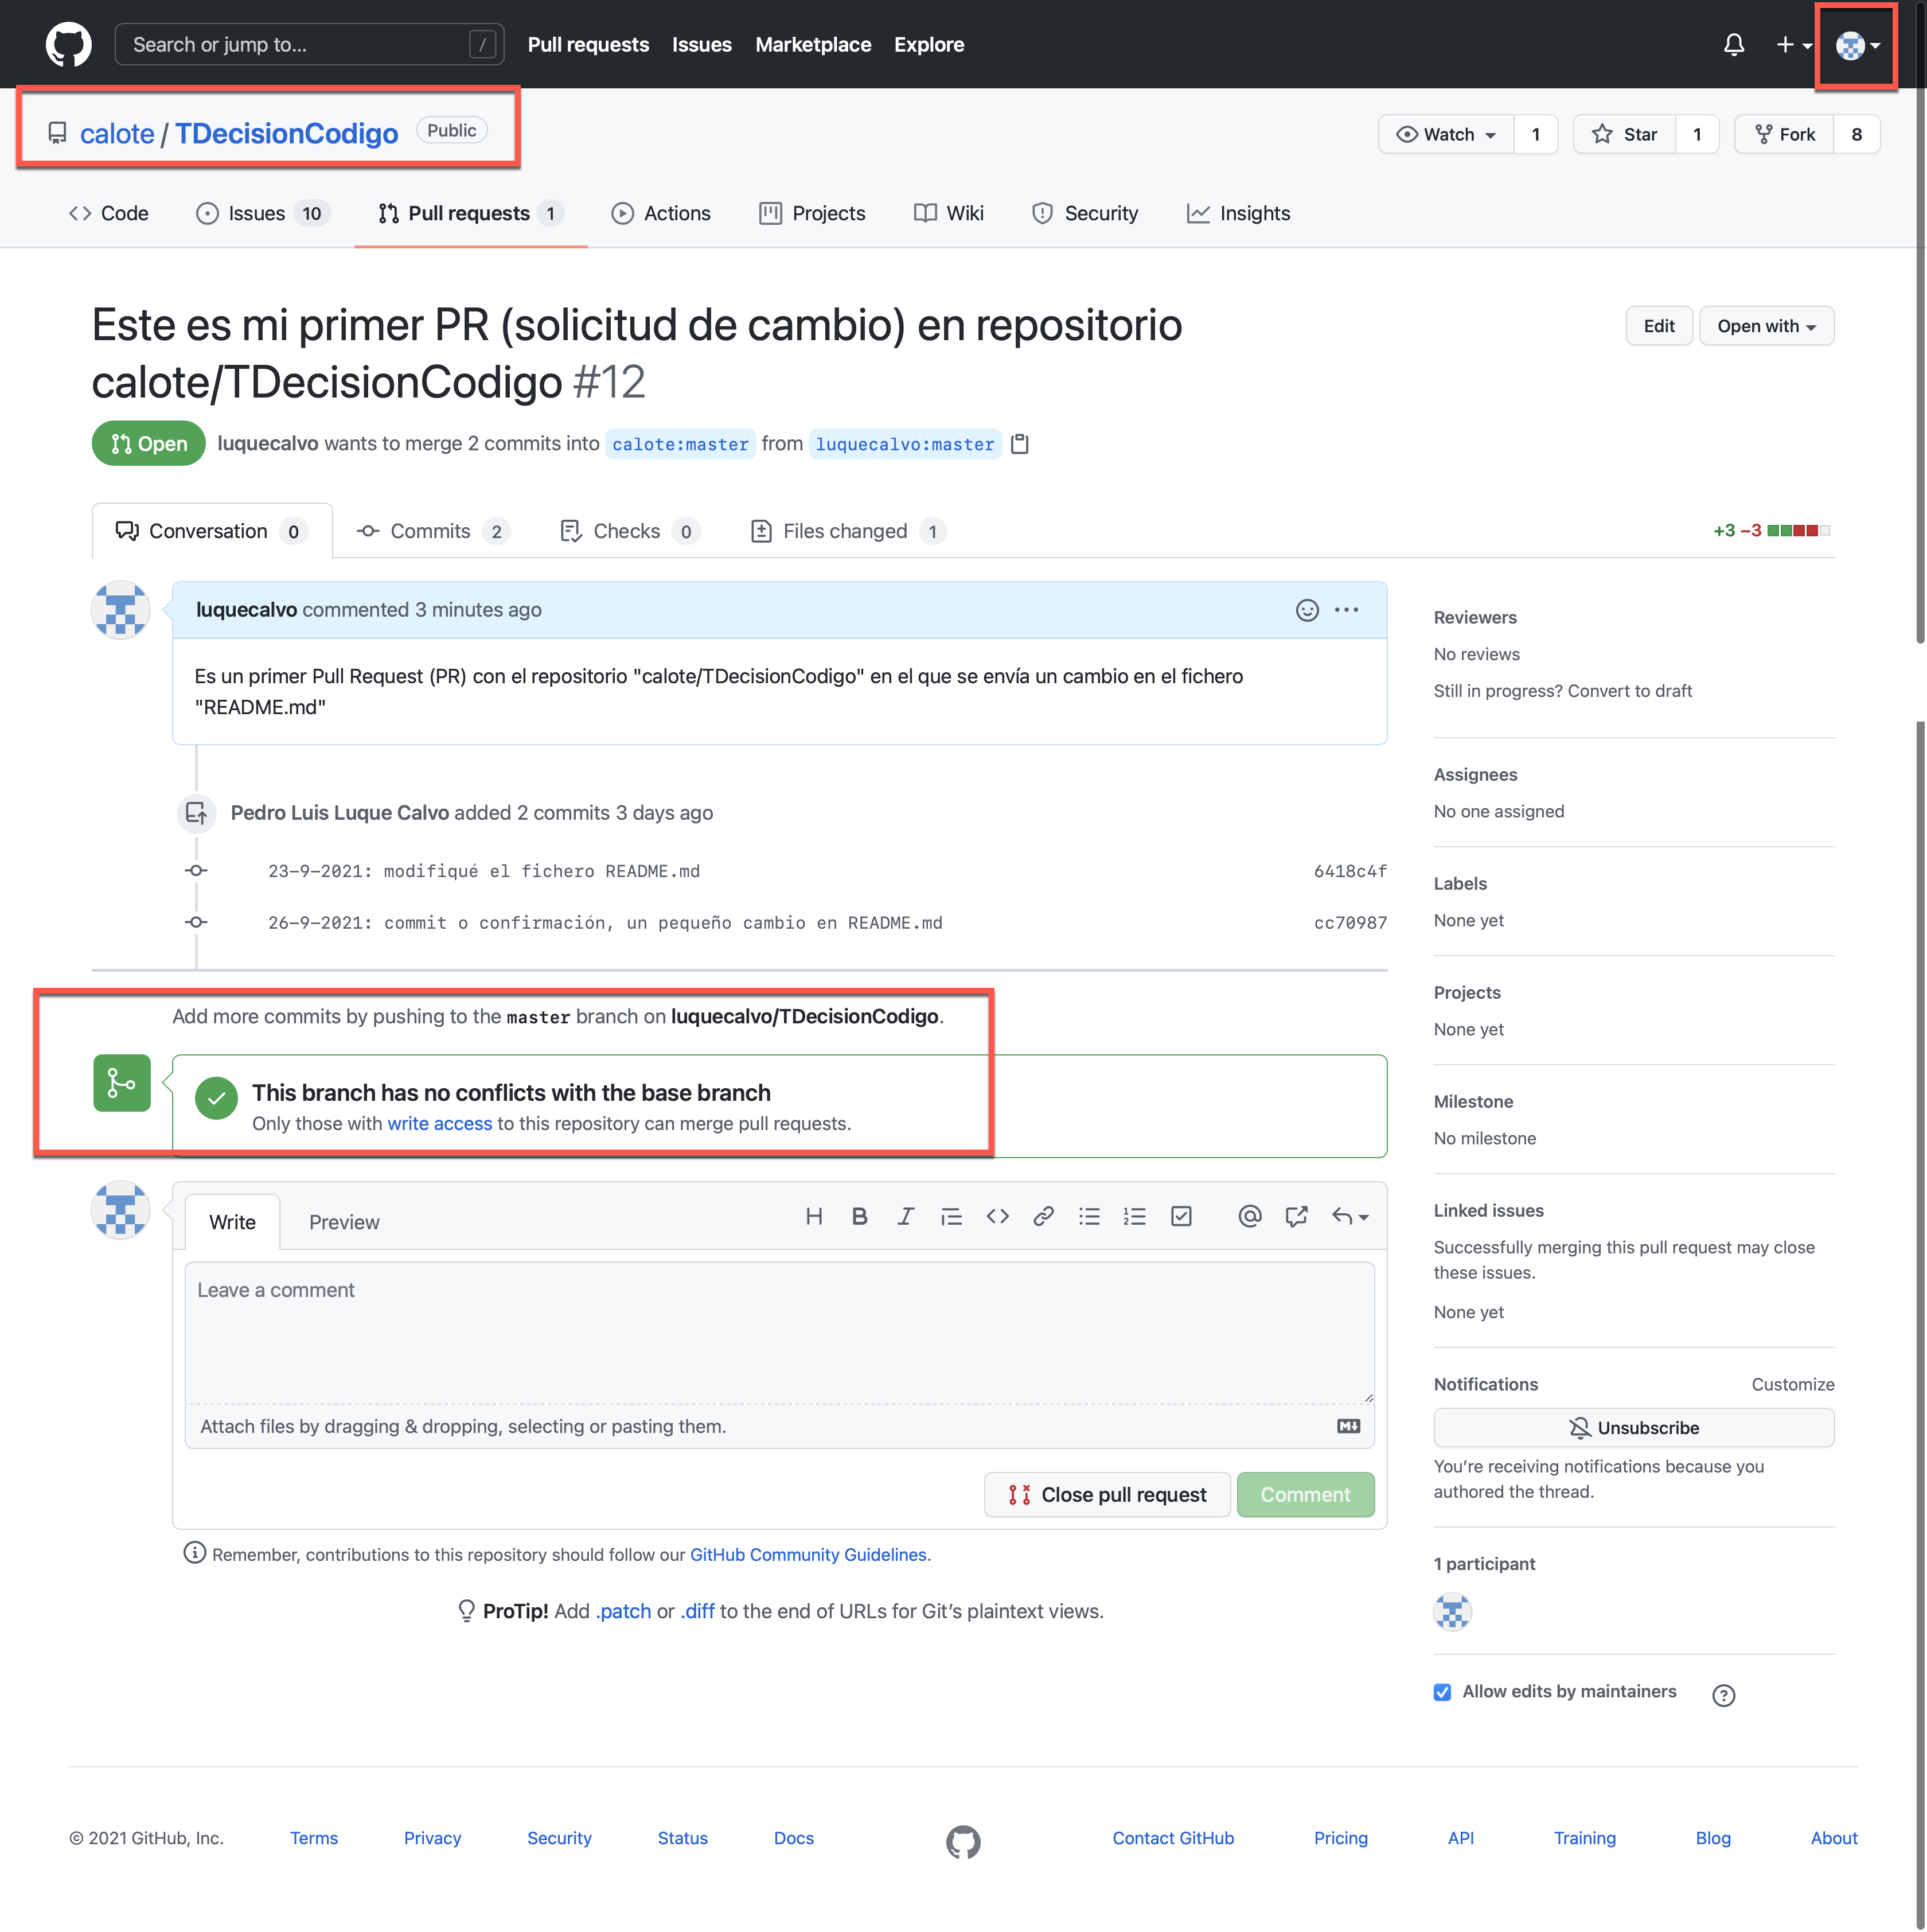The image size is (1927, 1932).
Task: Switch to the Preview comment tab
Action: [344, 1222]
